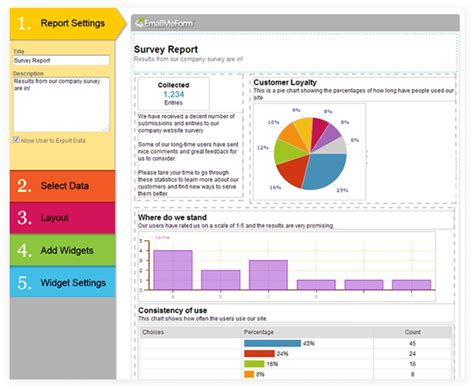Toggle Allow User to Export Data checkbox

(16, 140)
